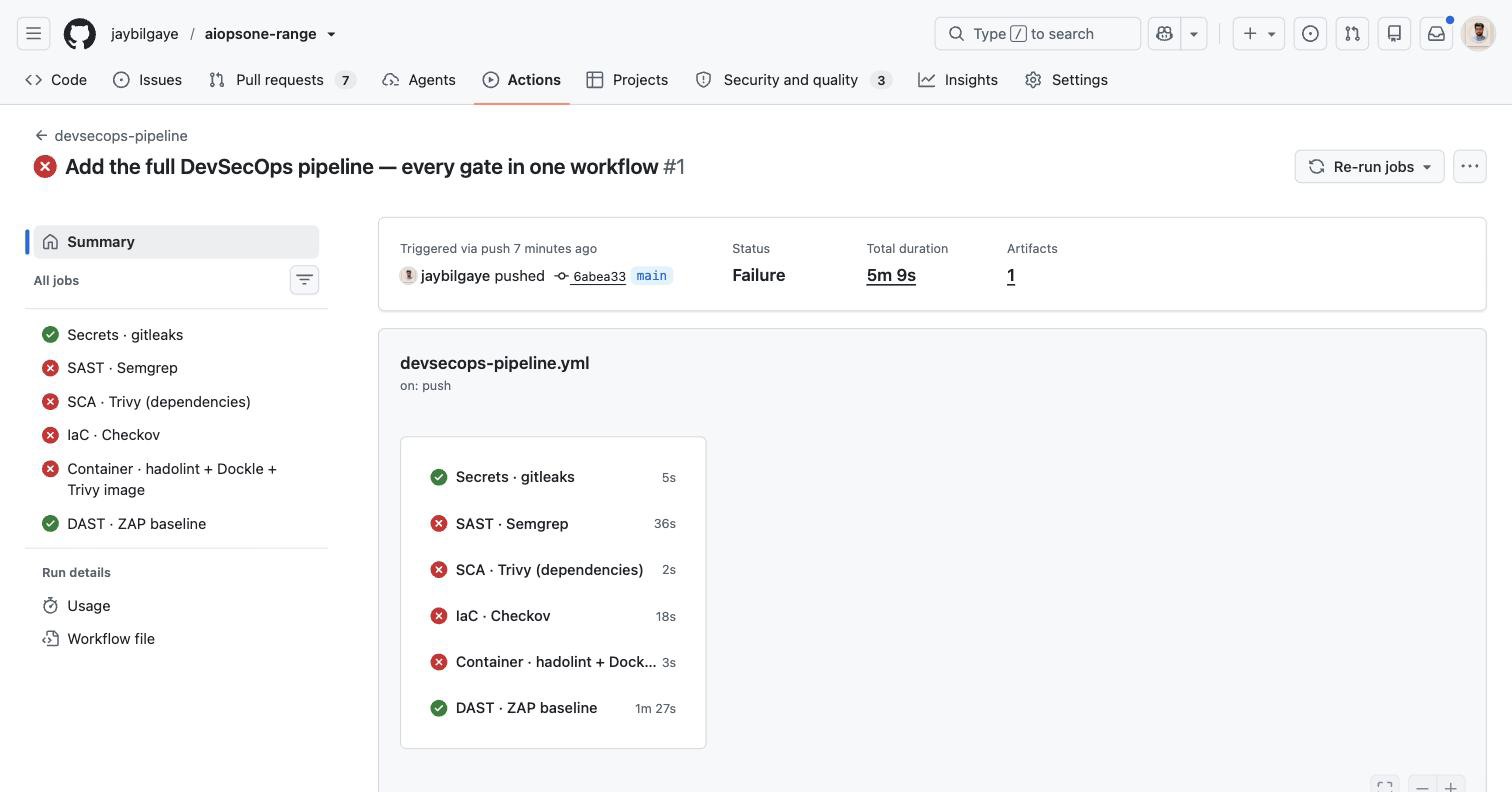1512x792 pixels.
Task: Open SAST · Semgrep in workflow graph
Action: click(553, 524)
